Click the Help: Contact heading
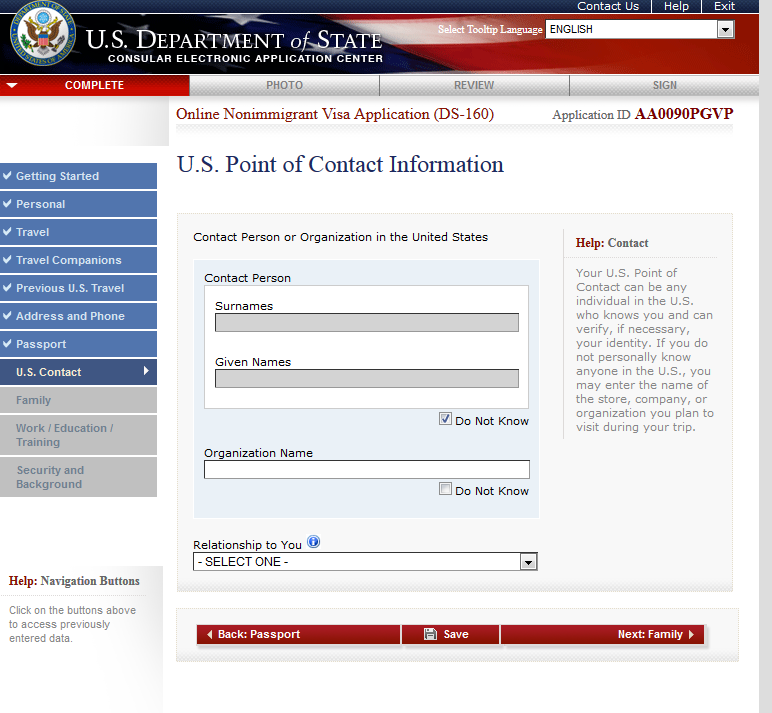Viewport: 772px width, 713px height. pyautogui.click(x=612, y=243)
